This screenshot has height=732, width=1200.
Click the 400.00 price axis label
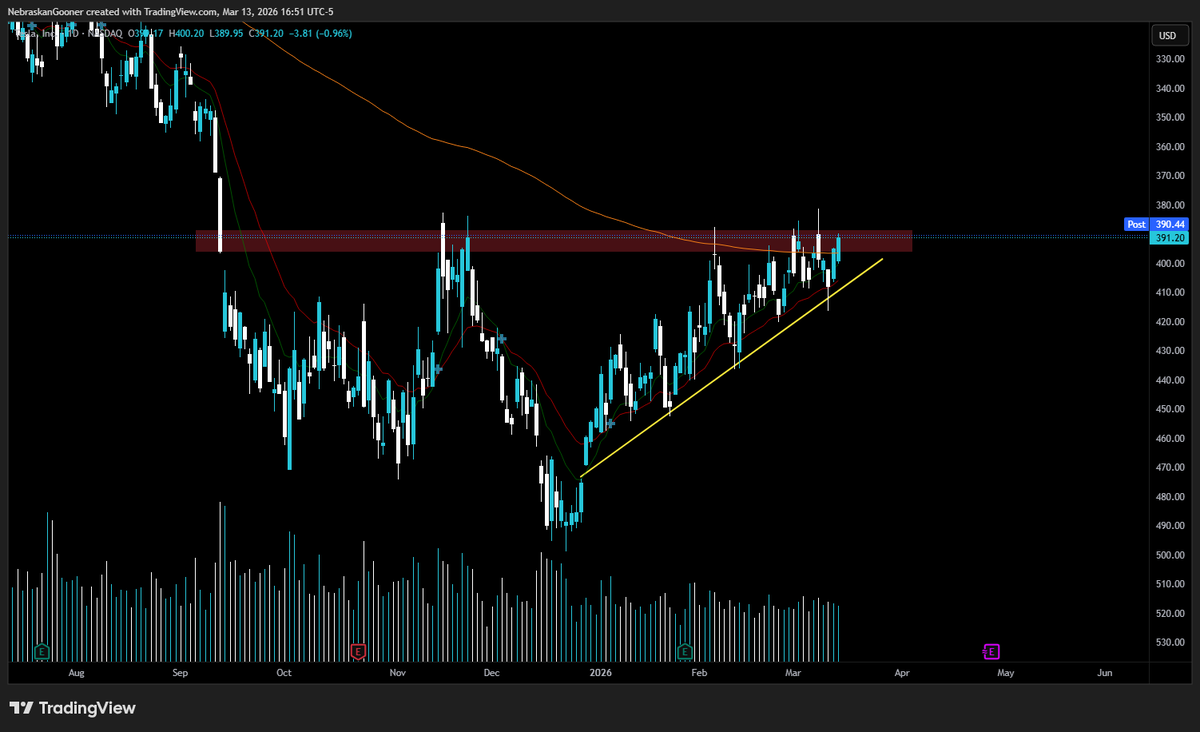[x=1169, y=264]
